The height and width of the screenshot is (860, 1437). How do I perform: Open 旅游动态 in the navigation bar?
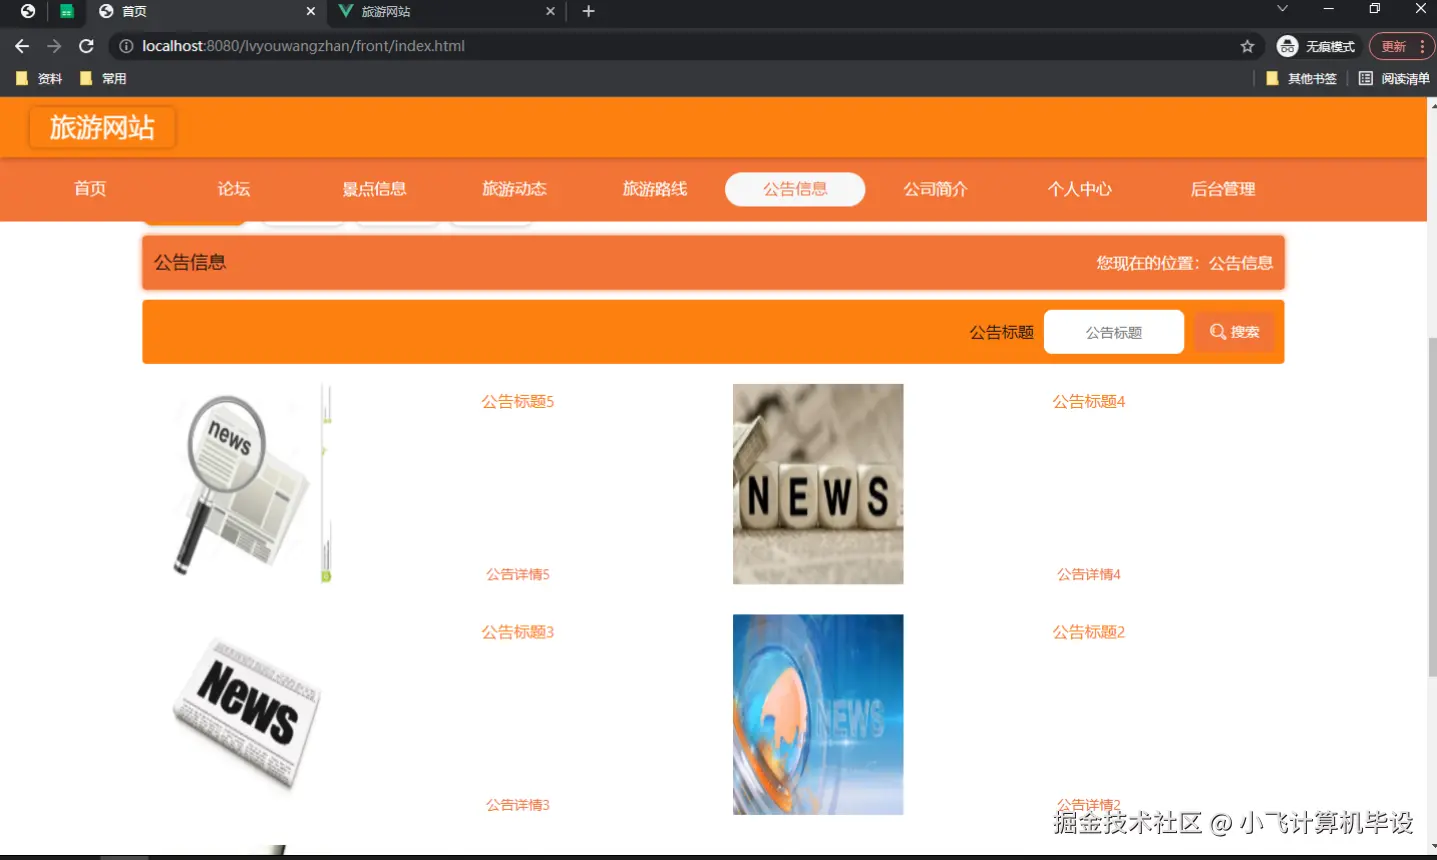click(x=514, y=189)
